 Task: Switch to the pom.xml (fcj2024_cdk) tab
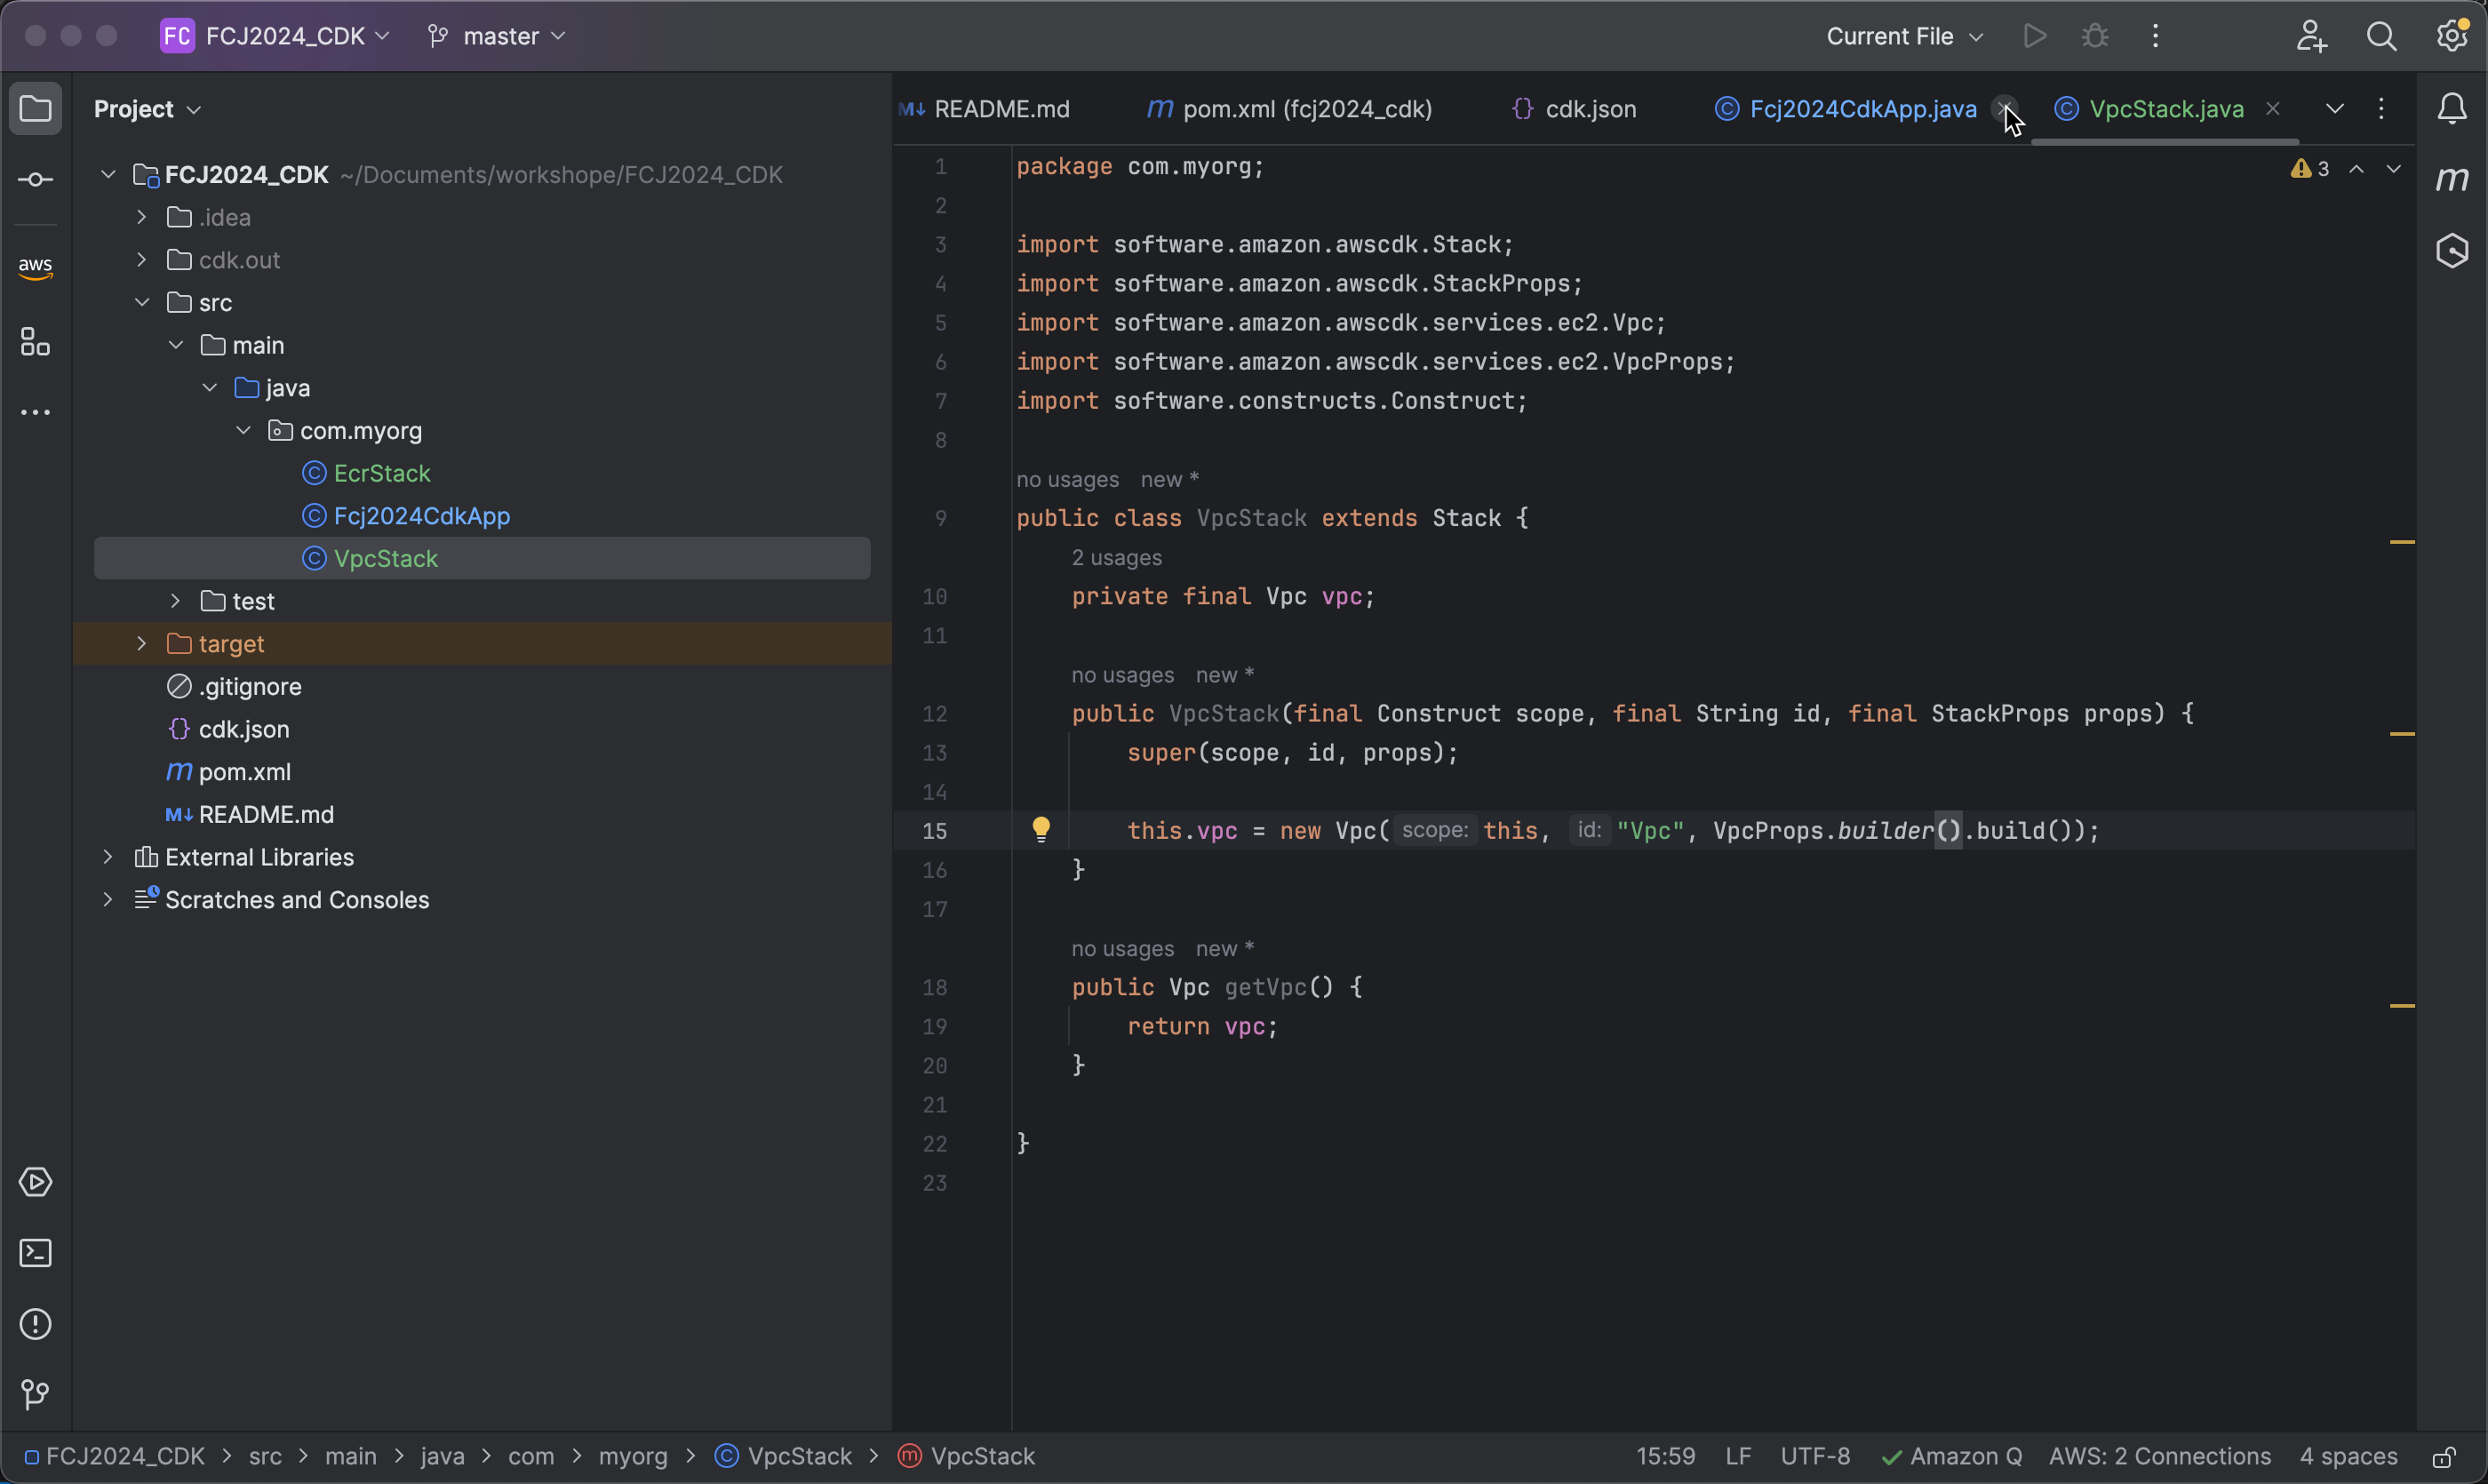[1289, 108]
